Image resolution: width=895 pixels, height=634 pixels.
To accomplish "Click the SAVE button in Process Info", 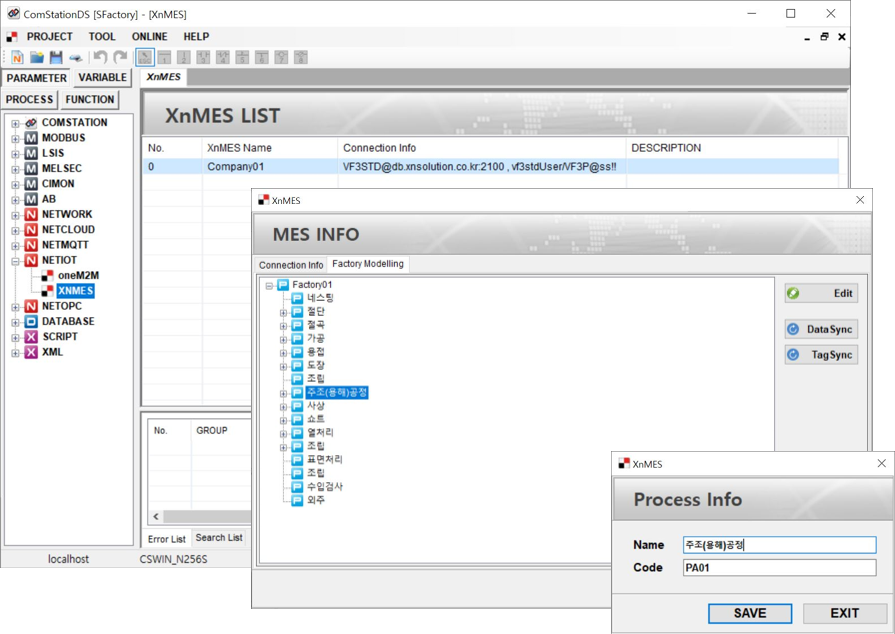I will [x=749, y=613].
